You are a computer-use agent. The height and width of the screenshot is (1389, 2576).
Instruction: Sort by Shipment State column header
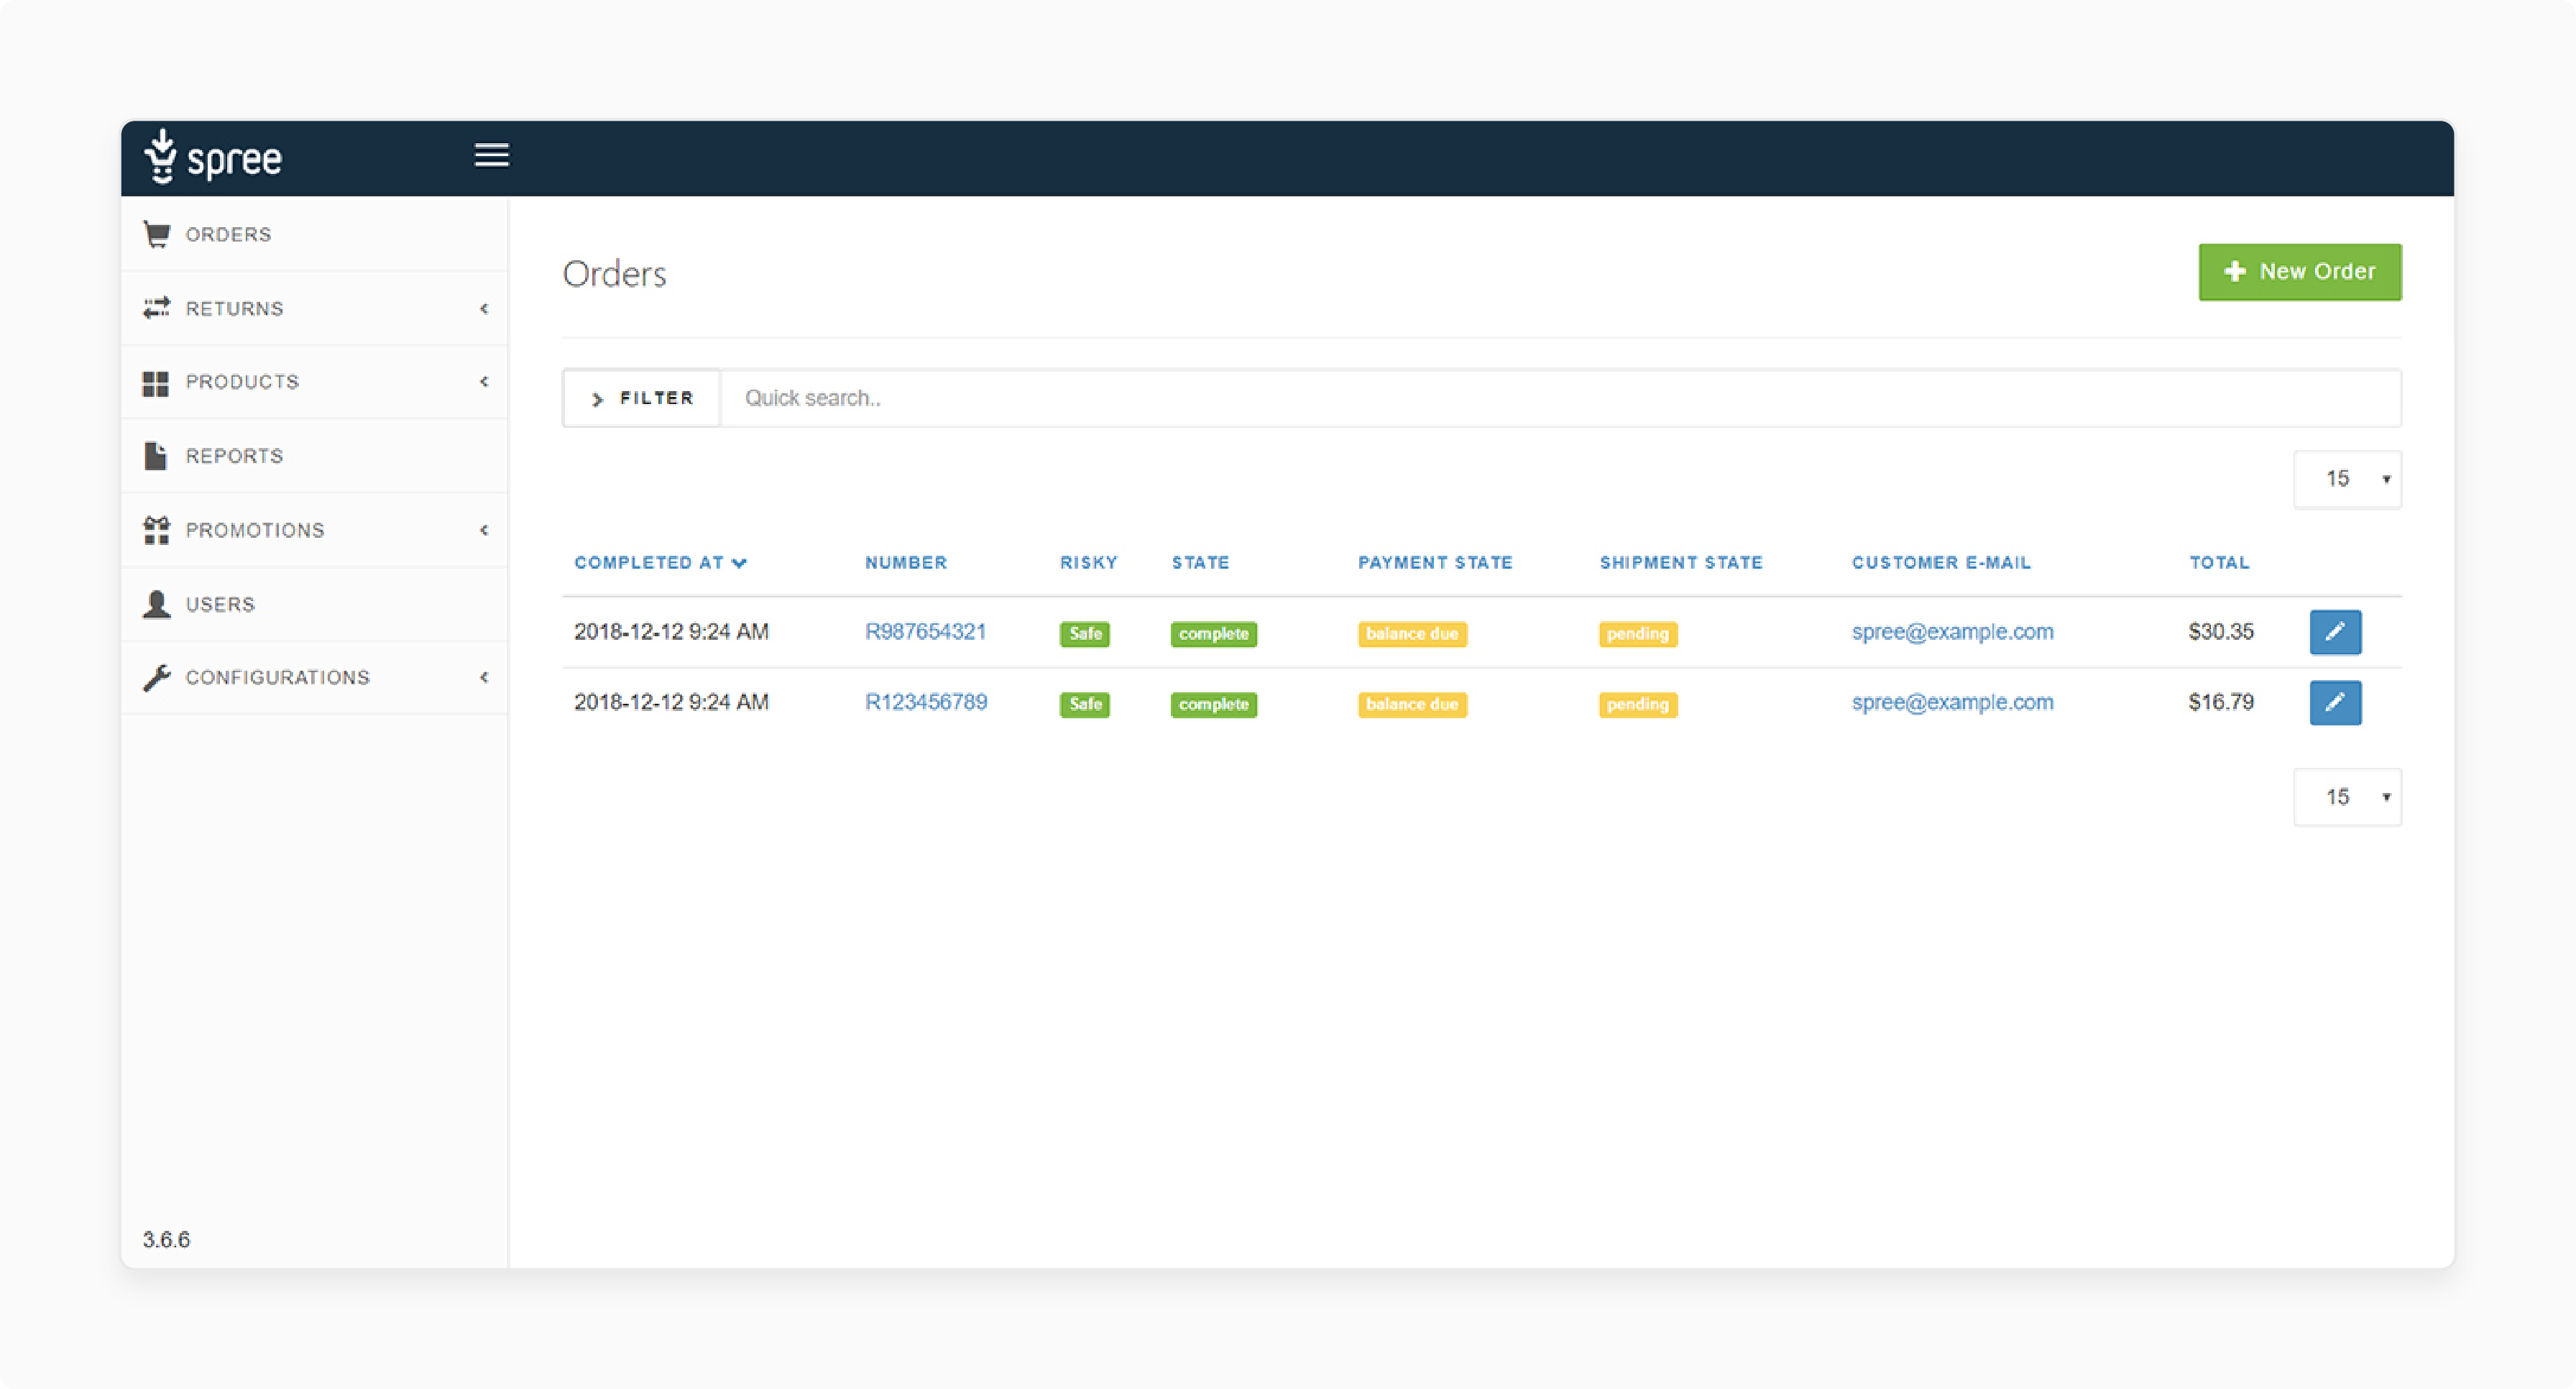click(x=1681, y=563)
